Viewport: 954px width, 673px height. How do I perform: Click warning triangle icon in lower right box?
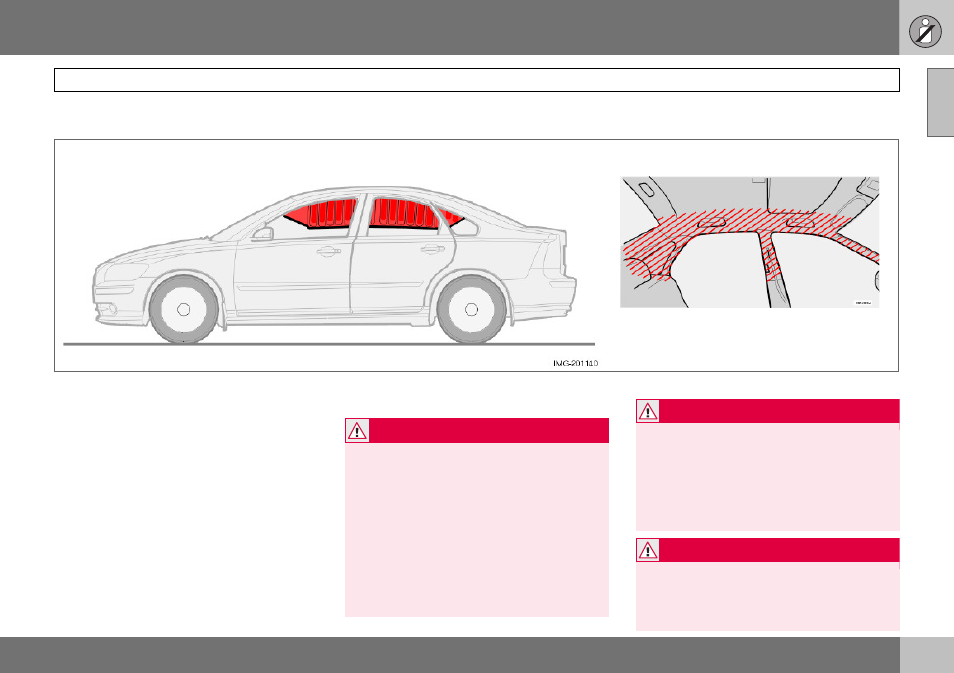pos(647,550)
